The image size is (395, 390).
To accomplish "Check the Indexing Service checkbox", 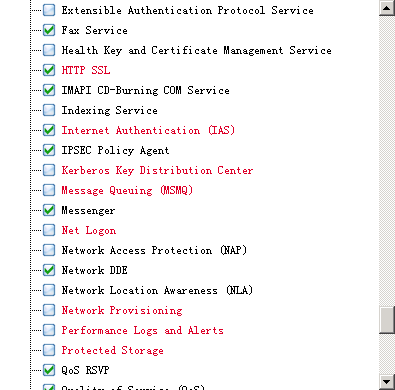I will click(49, 110).
